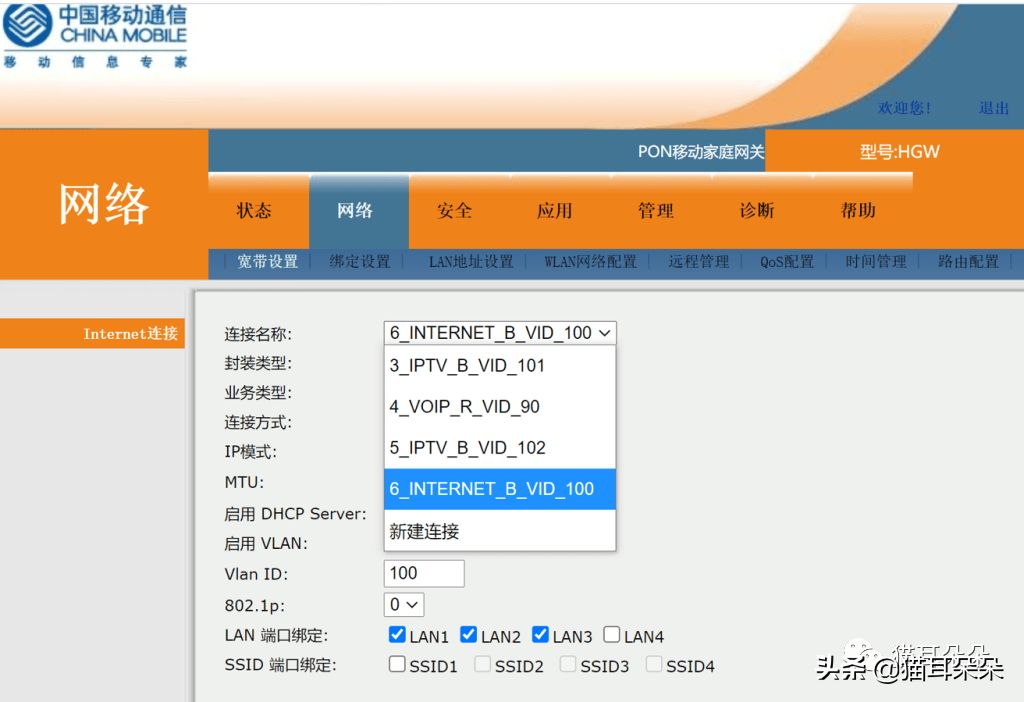Switch to the 安全 tab
Image resolution: width=1024 pixels, height=702 pixels.
click(454, 211)
